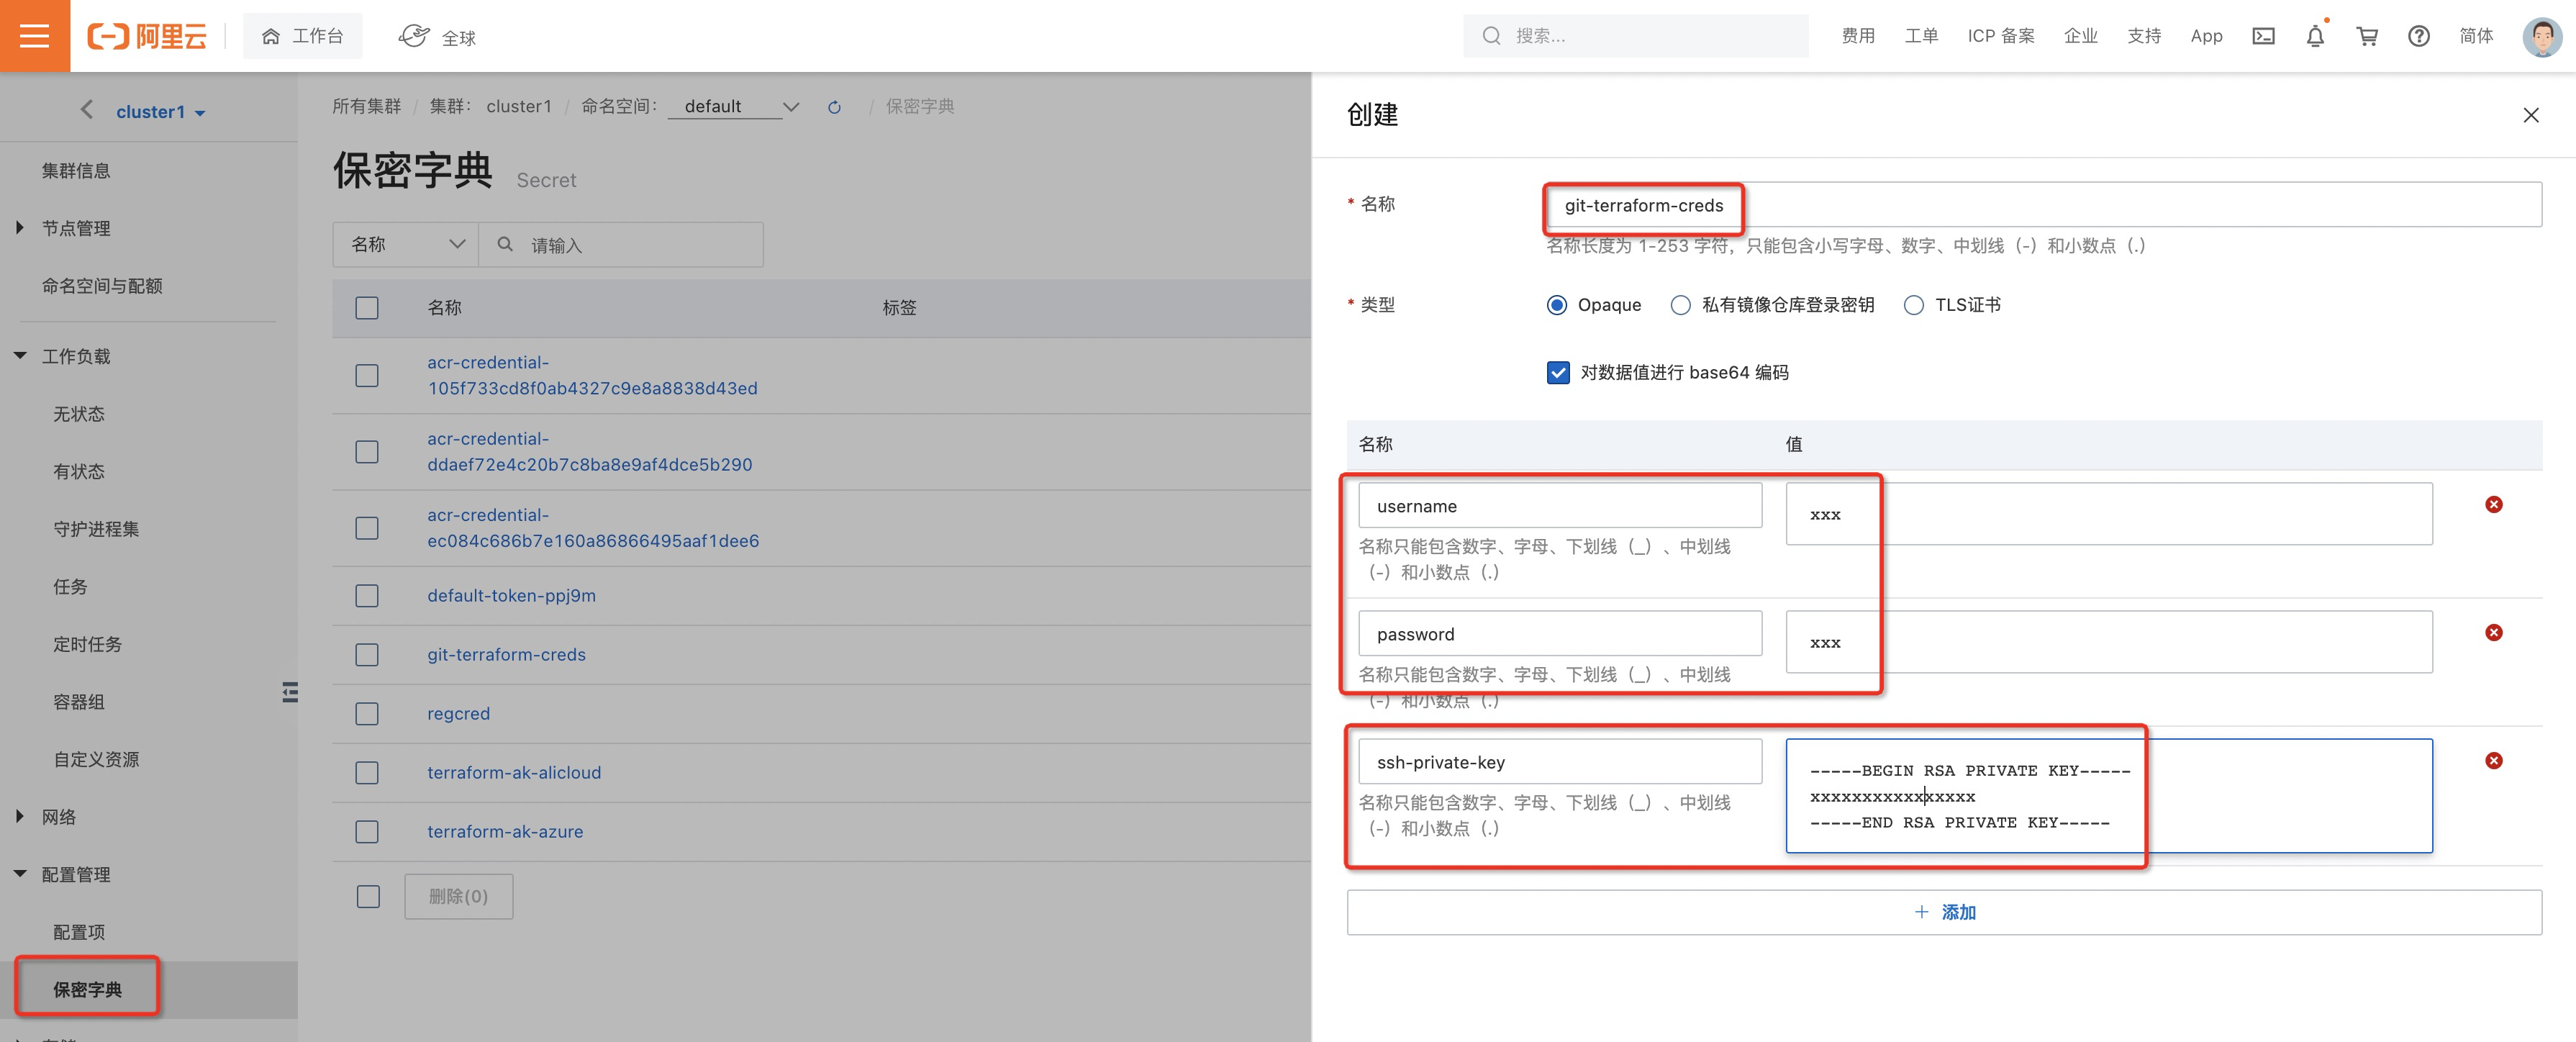This screenshot has height=1042, width=2576.
Task: Uncheck base64 encoding of data values
Action: [1557, 373]
